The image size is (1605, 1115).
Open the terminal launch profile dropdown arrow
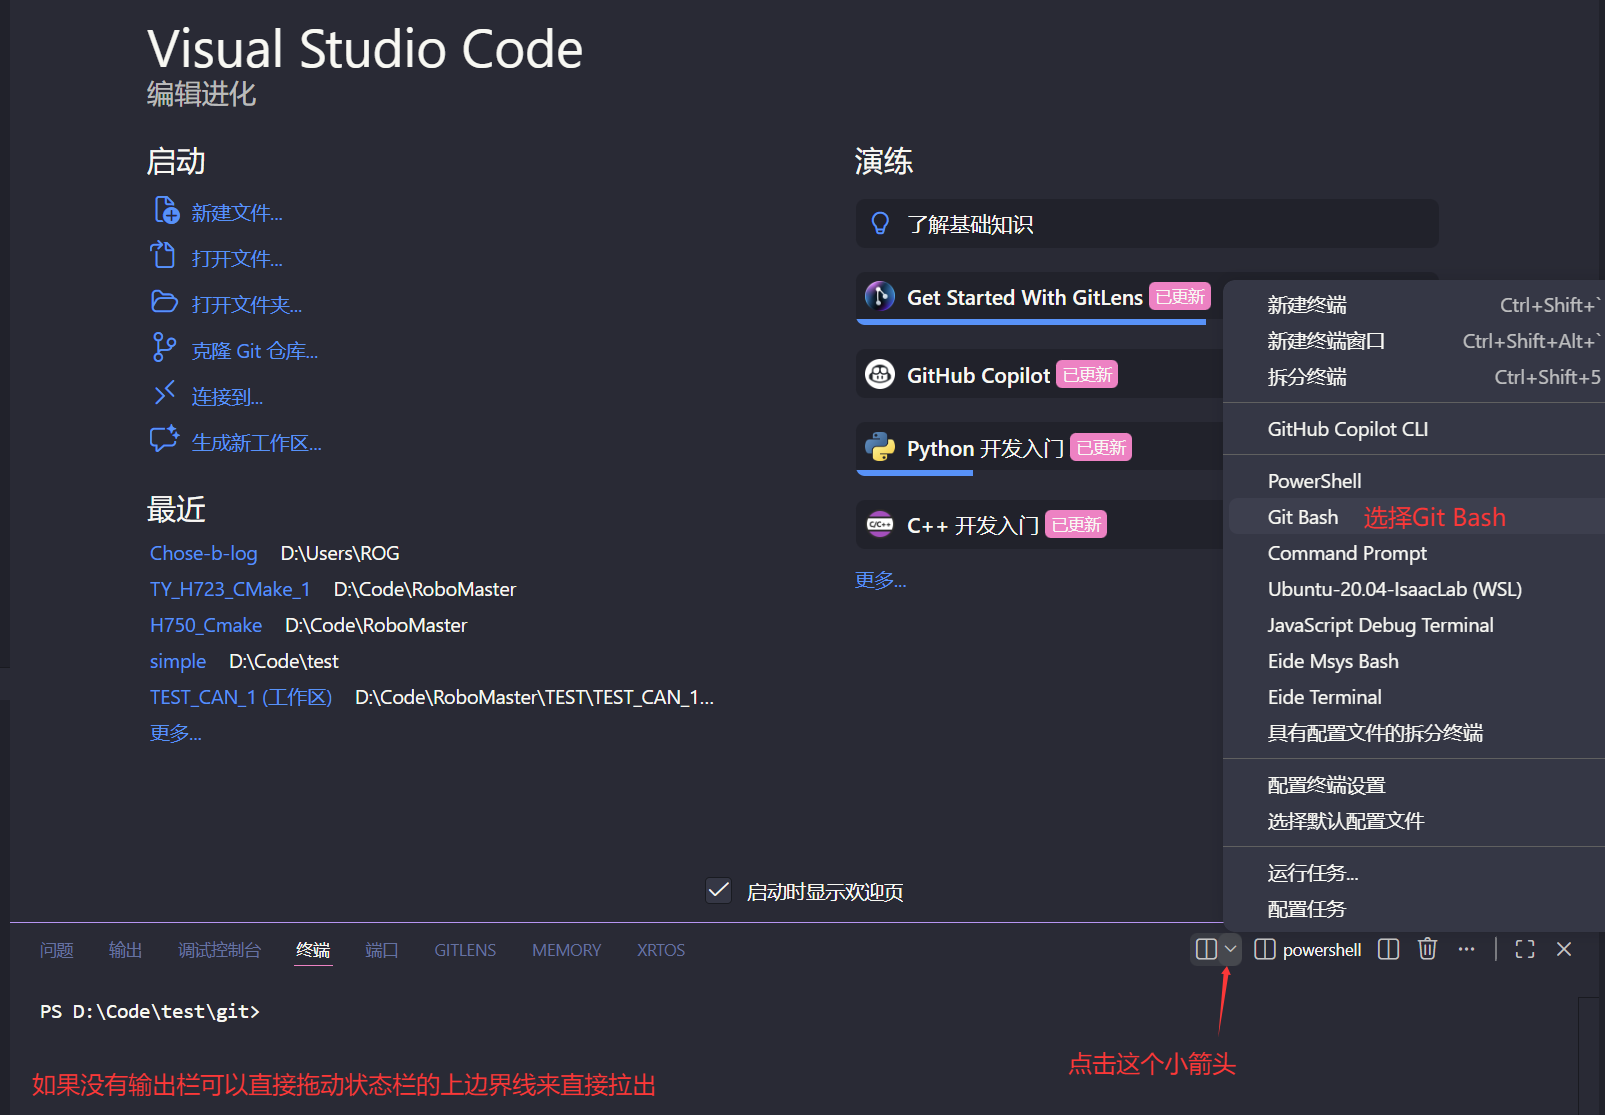coord(1230,949)
